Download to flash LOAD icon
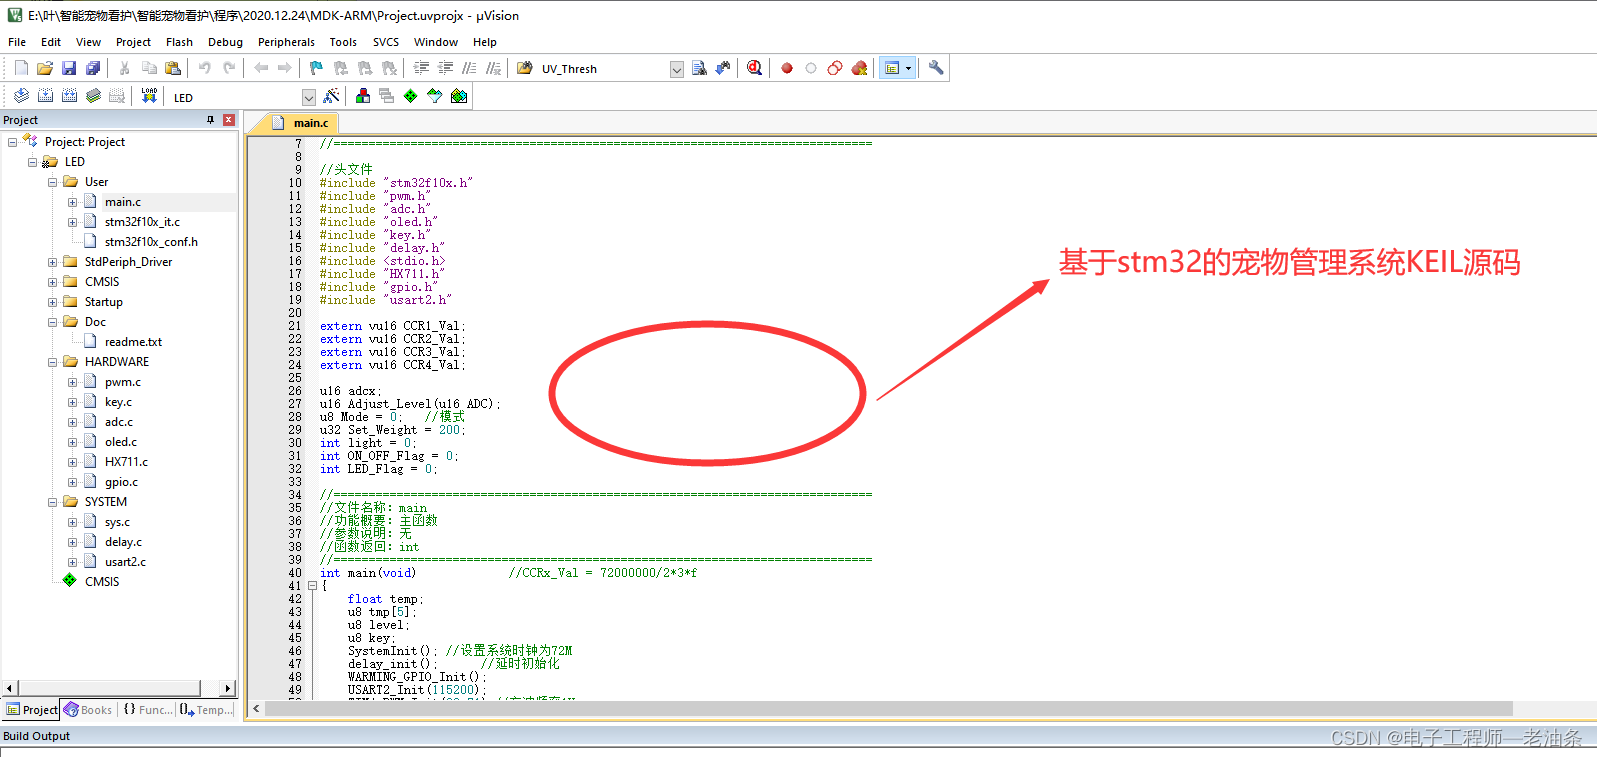Viewport: 1597px width, 757px height. point(149,96)
